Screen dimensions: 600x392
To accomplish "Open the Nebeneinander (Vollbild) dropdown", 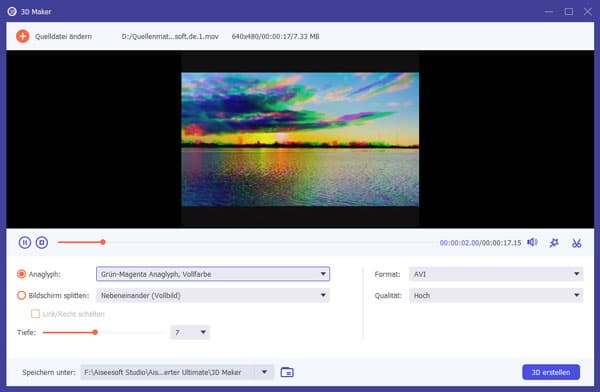I will (213, 295).
